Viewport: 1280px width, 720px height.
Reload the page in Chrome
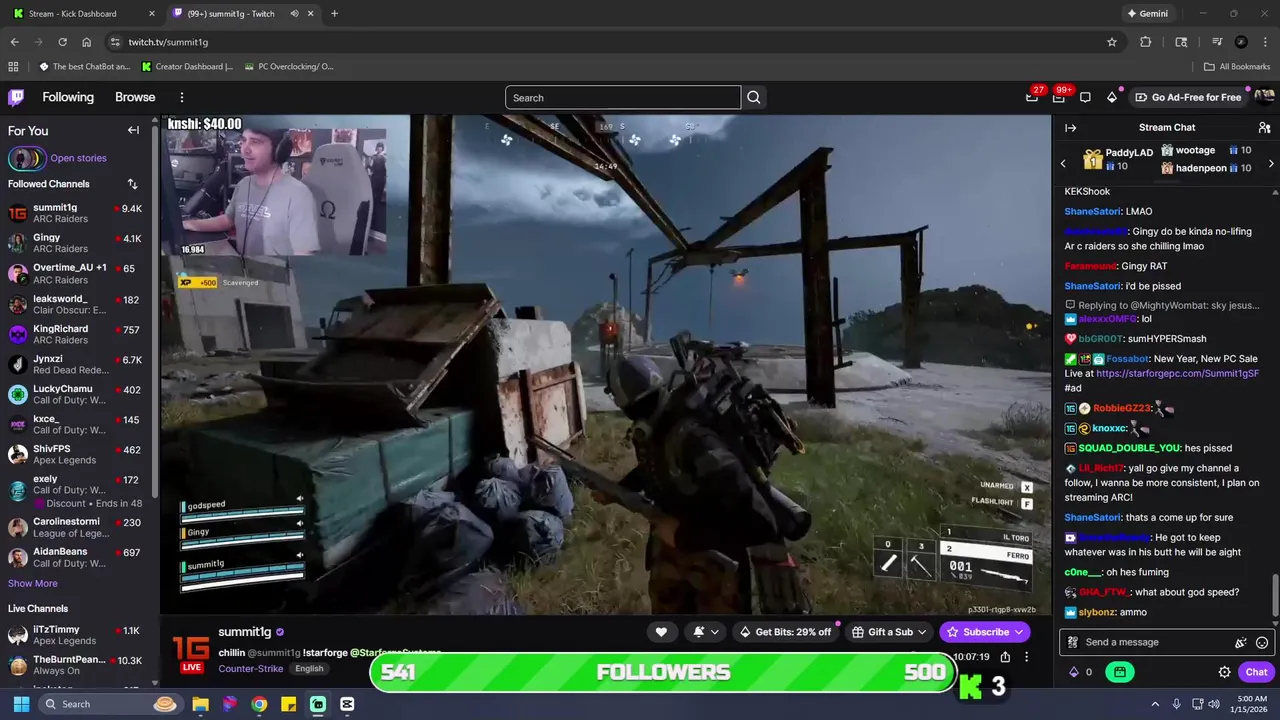coord(62,42)
